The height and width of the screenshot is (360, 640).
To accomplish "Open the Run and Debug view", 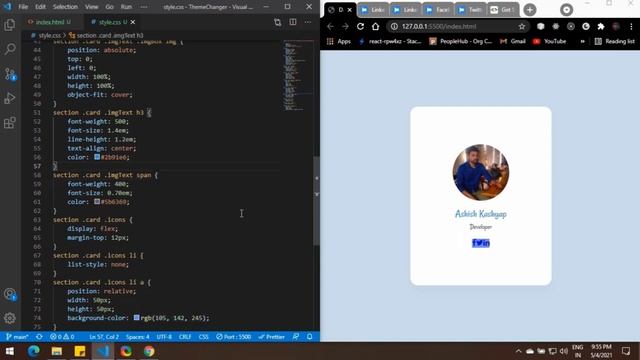I will click(10, 98).
